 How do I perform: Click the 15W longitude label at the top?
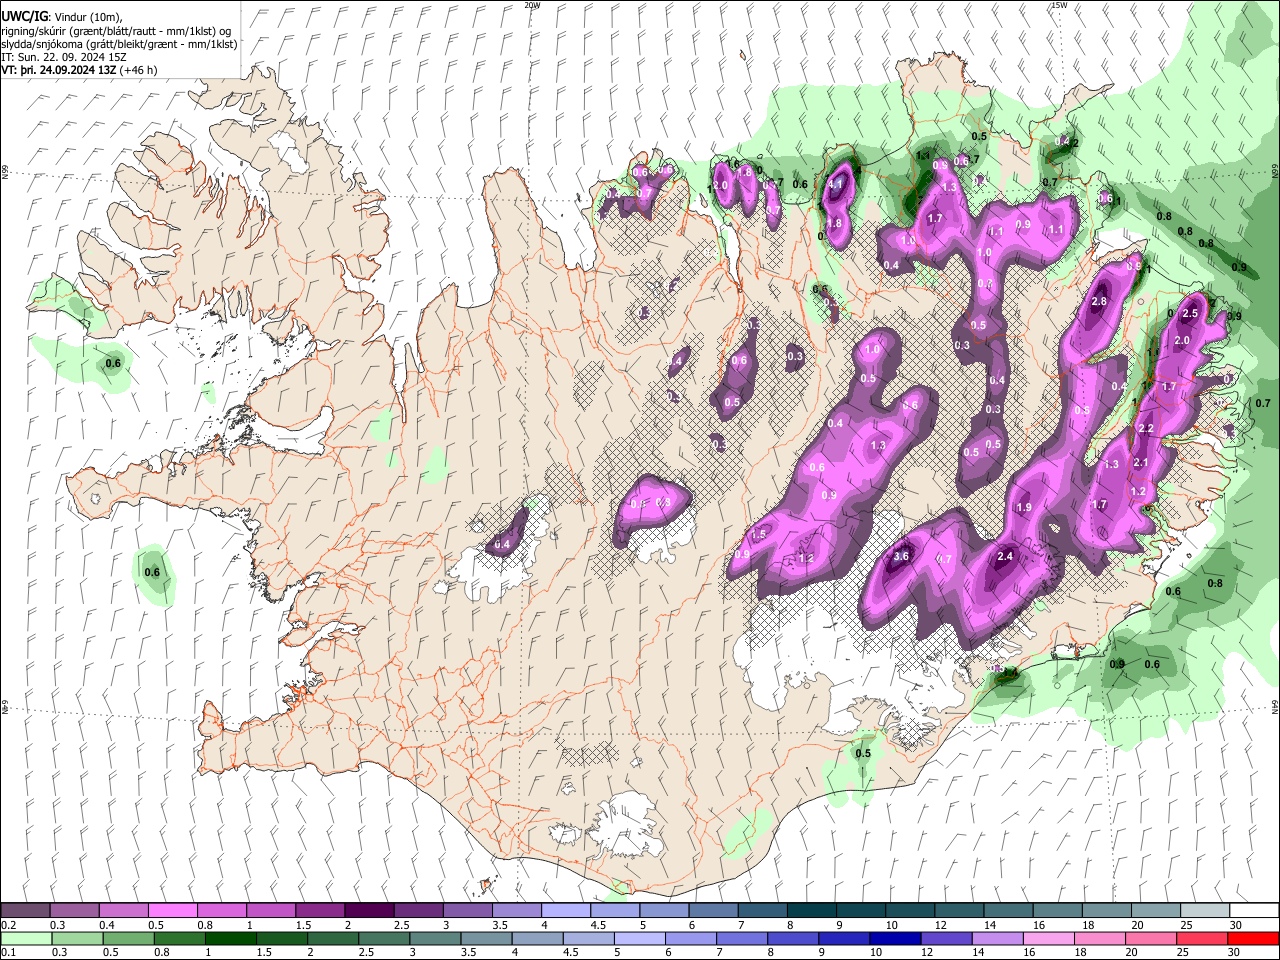click(1058, 5)
